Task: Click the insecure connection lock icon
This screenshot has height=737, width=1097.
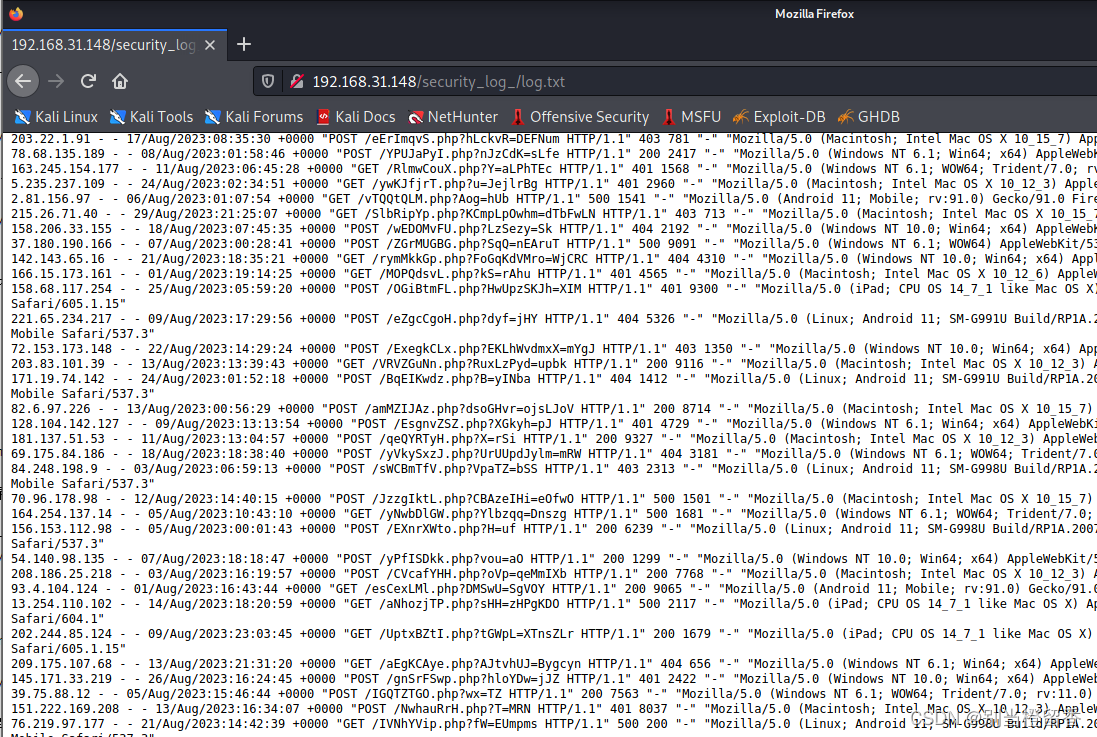Action: (x=297, y=81)
